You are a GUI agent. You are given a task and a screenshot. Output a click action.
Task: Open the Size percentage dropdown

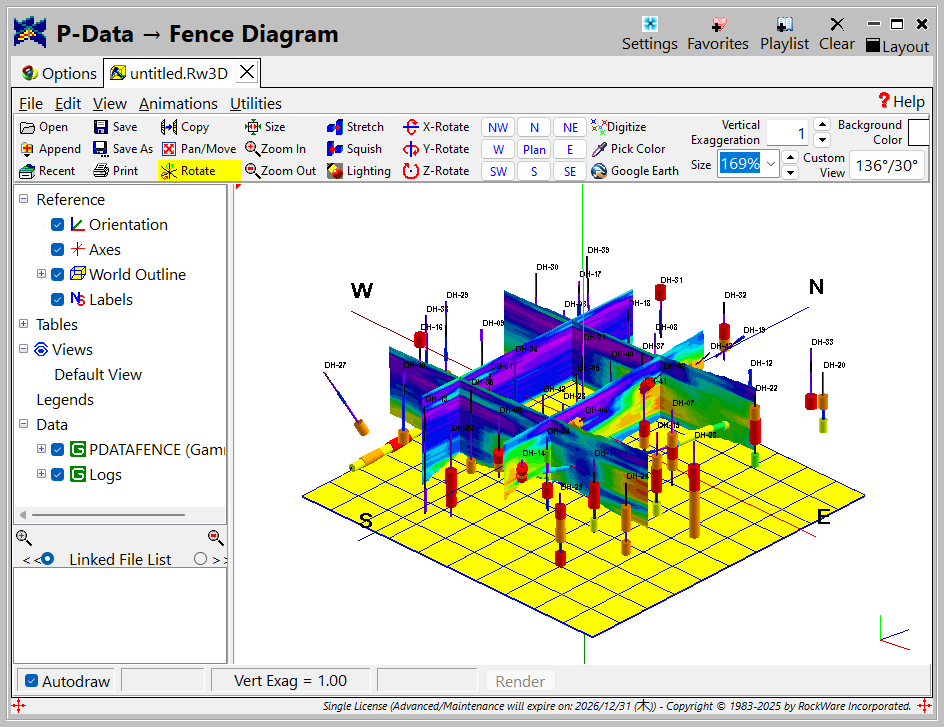tap(770, 164)
